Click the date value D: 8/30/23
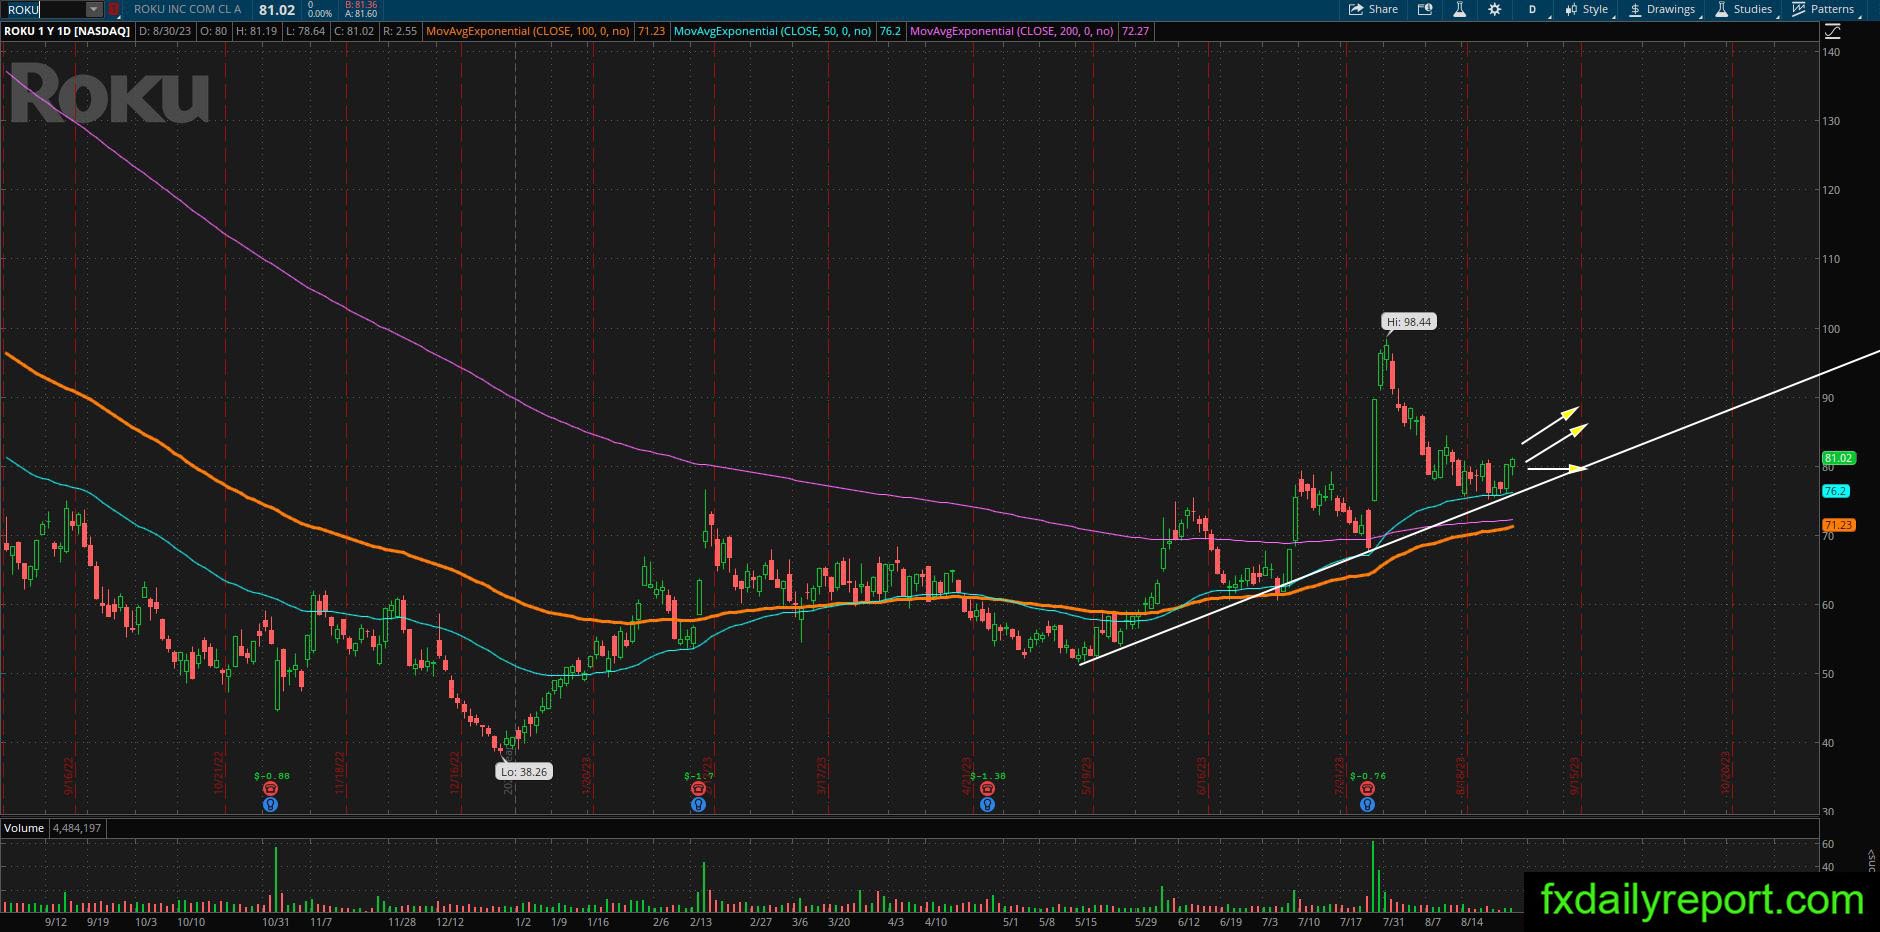 (165, 31)
